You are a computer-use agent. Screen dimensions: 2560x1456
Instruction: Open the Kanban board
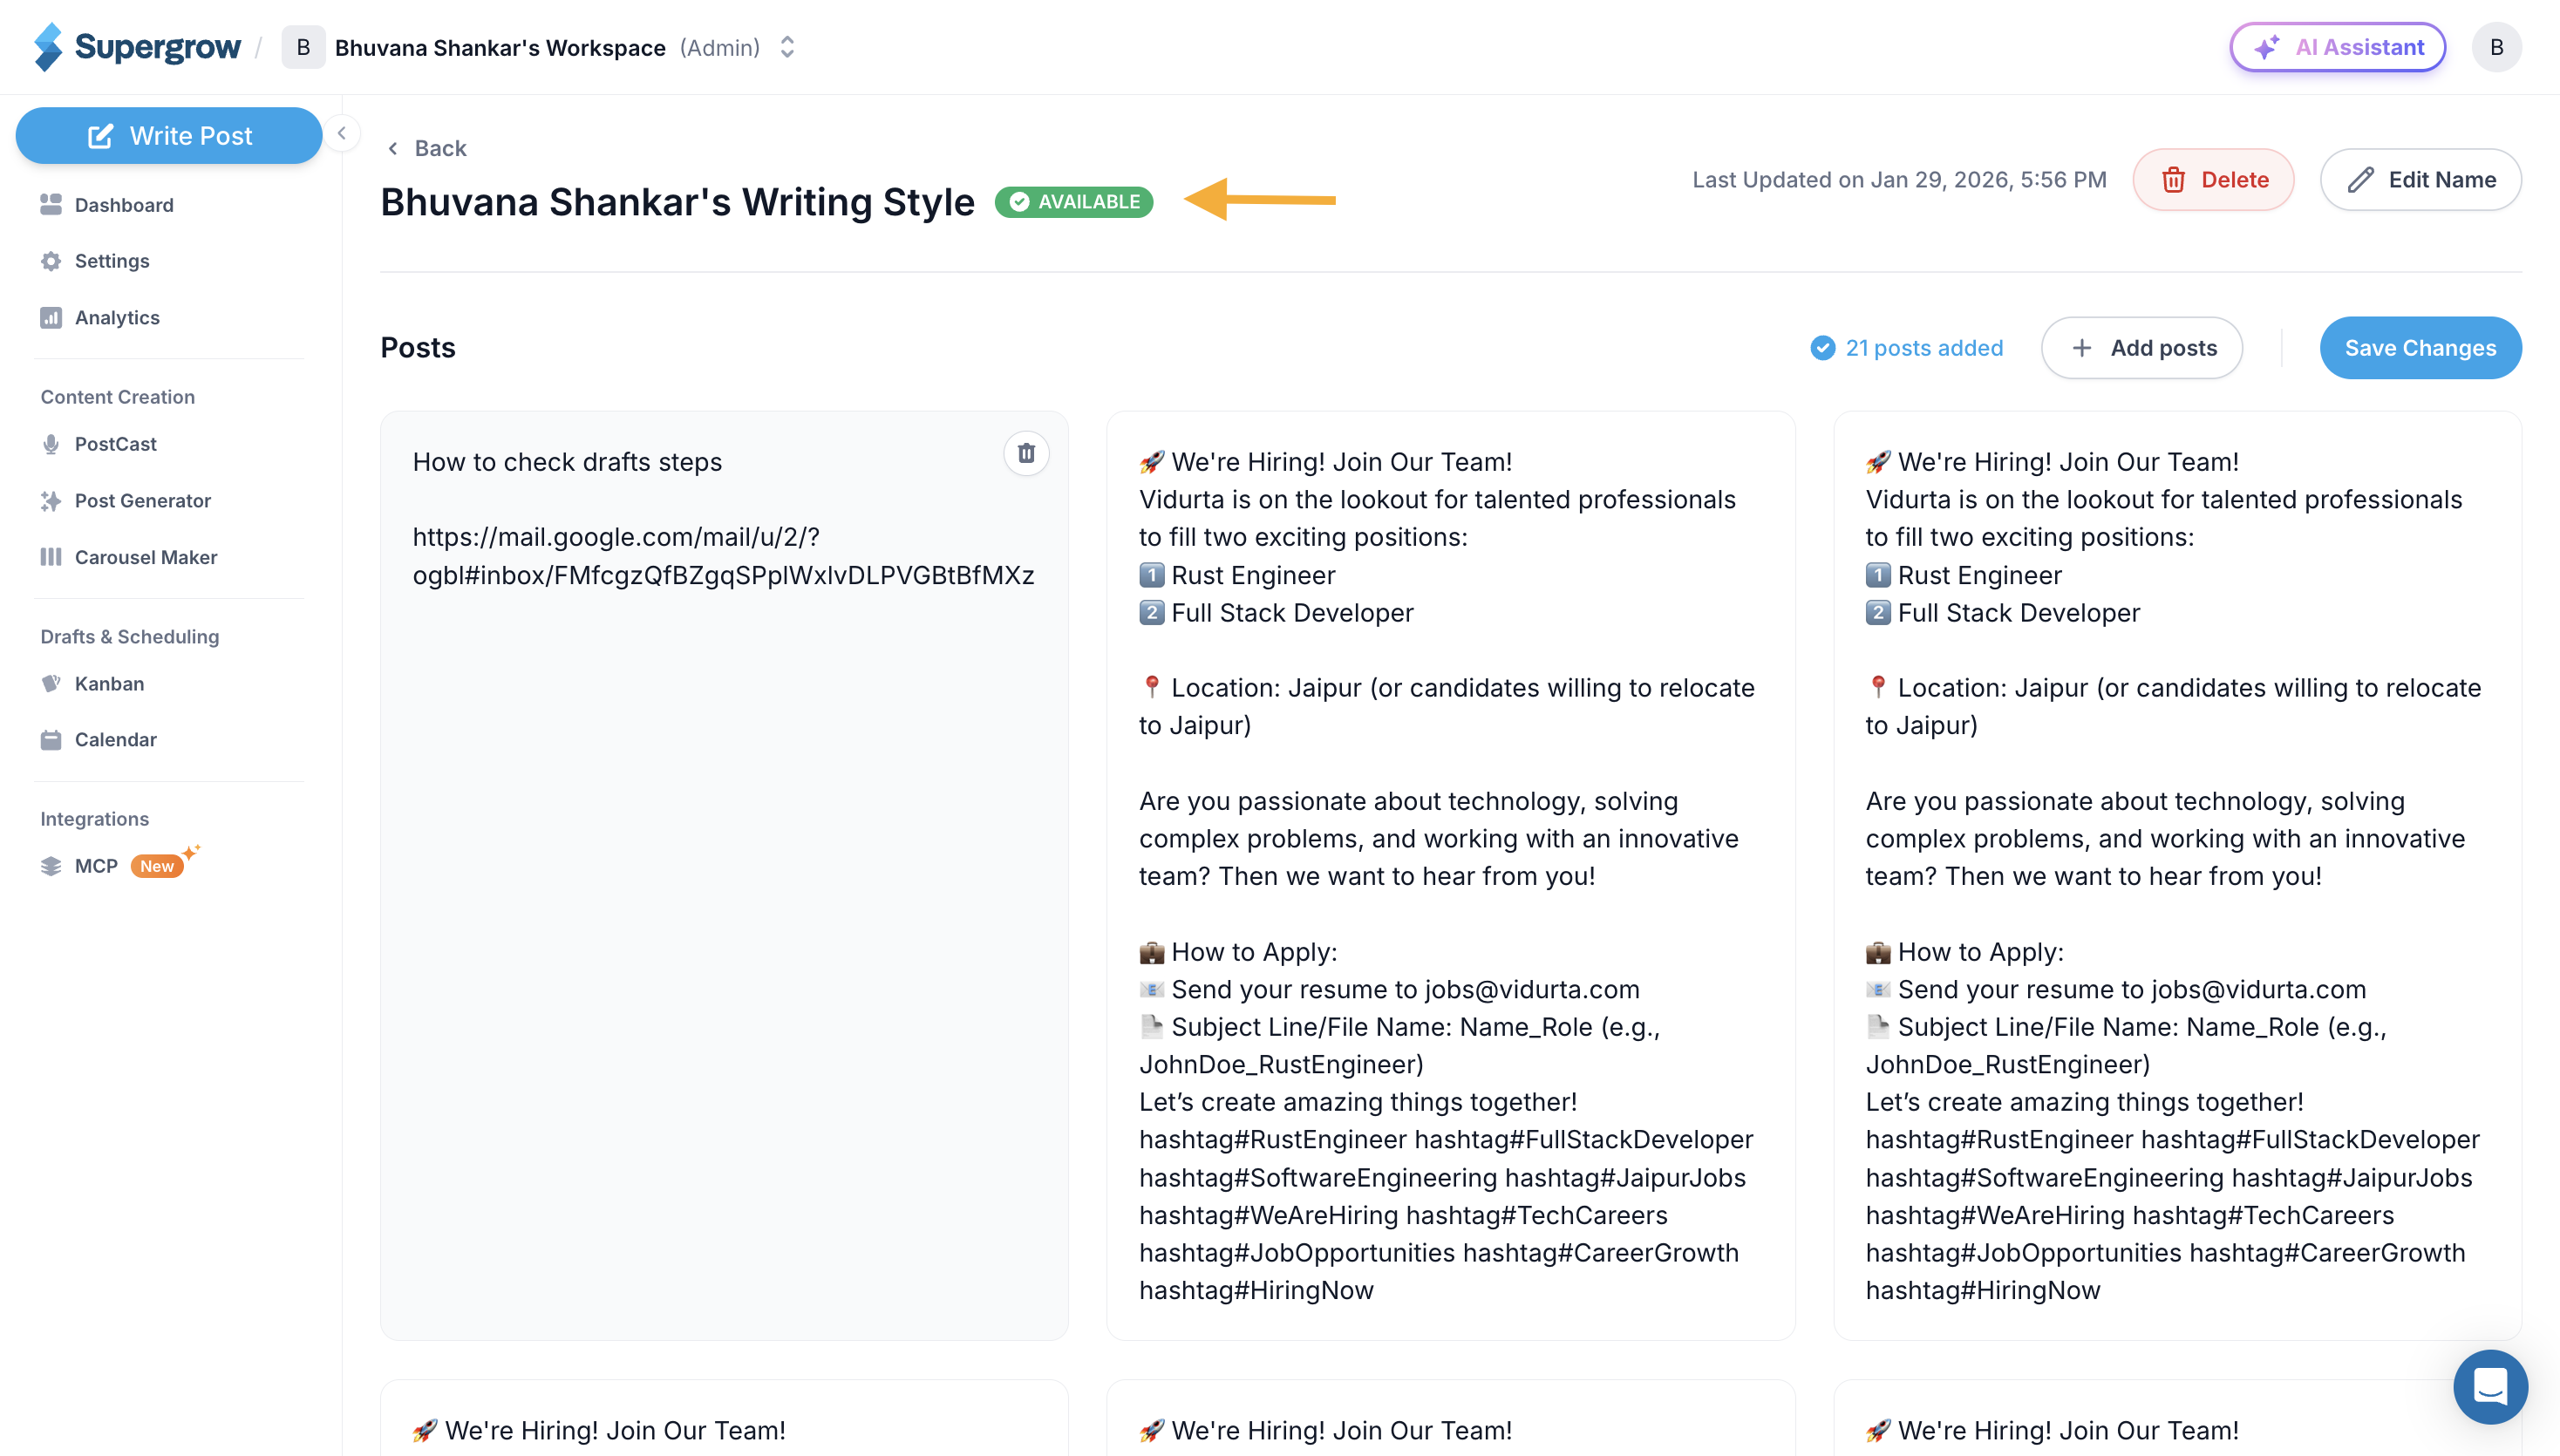(x=109, y=684)
